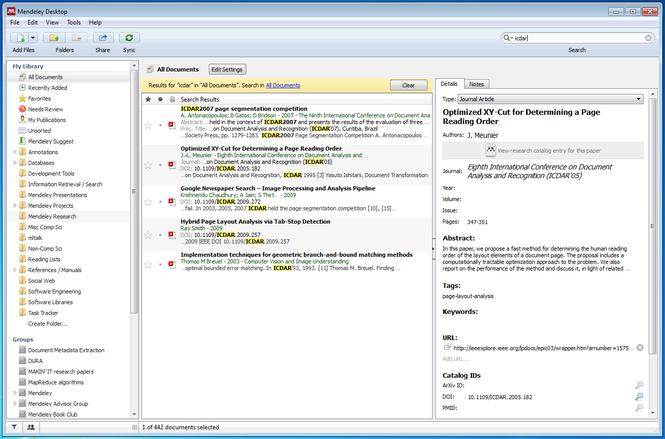
Task: Look up the PMID with magnifier icon
Action: [x=639, y=408]
